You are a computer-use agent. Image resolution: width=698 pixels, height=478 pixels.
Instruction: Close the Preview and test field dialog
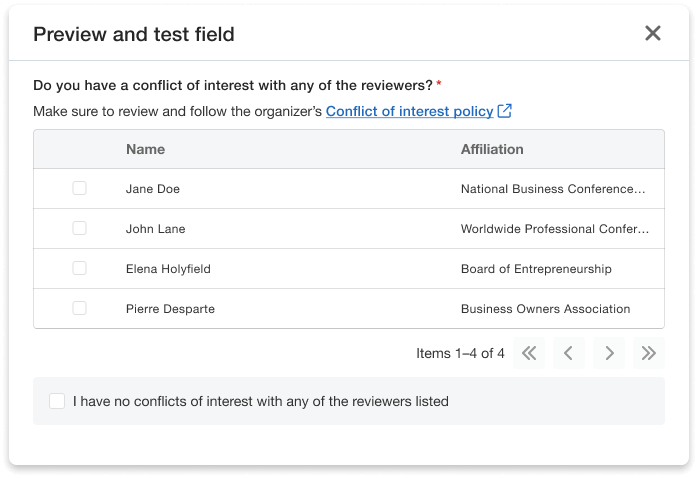tap(653, 33)
